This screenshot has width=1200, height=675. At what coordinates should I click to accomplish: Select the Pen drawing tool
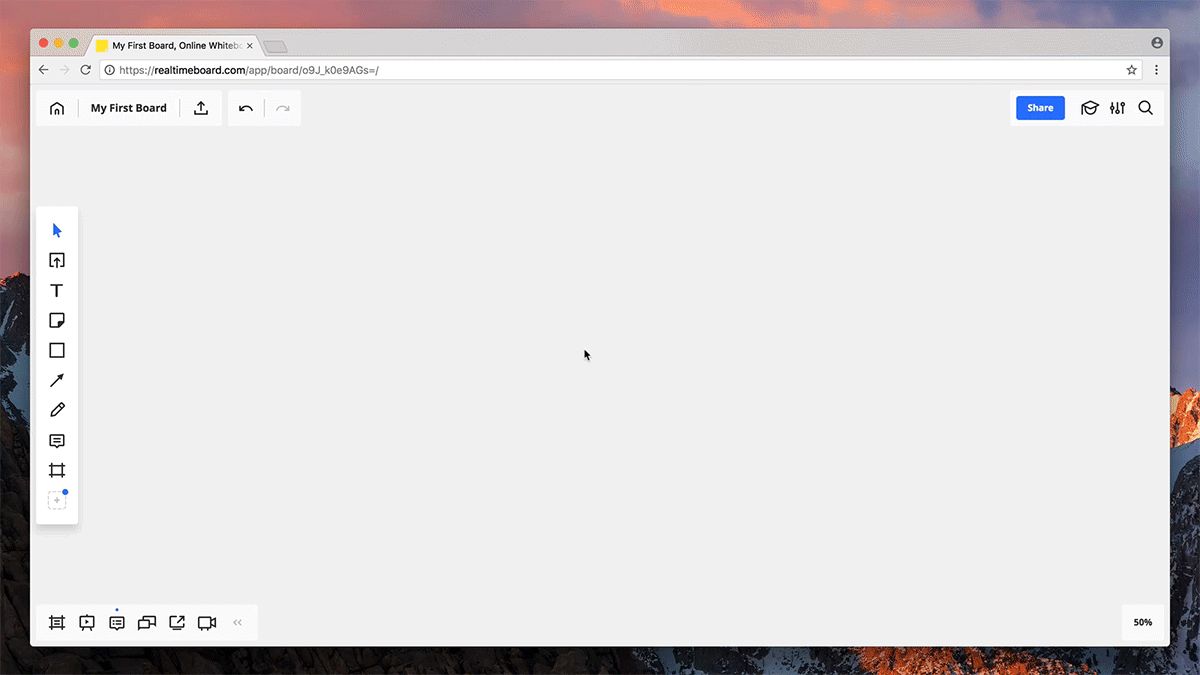point(57,410)
